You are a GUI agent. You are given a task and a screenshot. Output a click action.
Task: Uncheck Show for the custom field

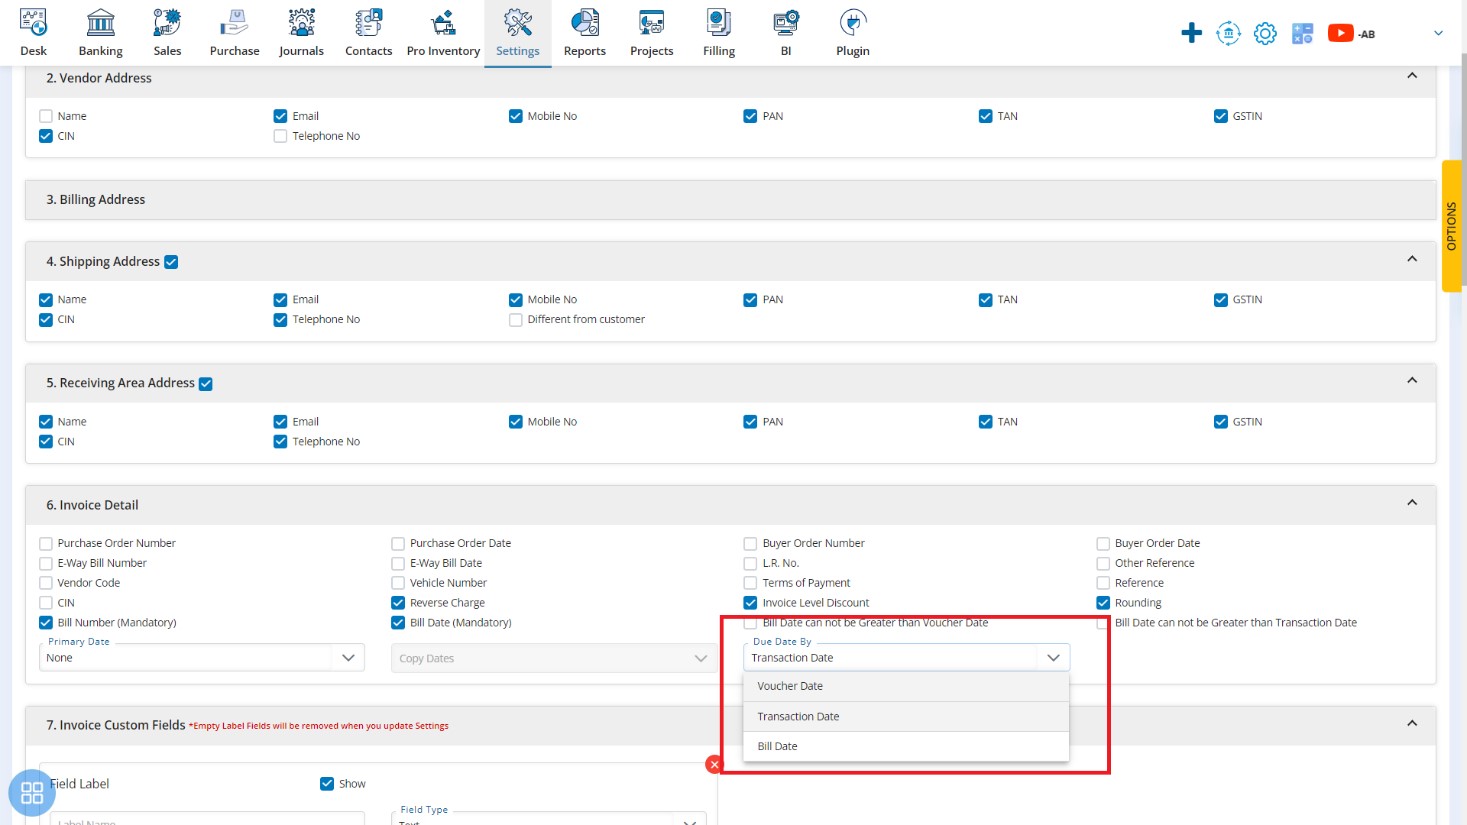[x=326, y=784]
